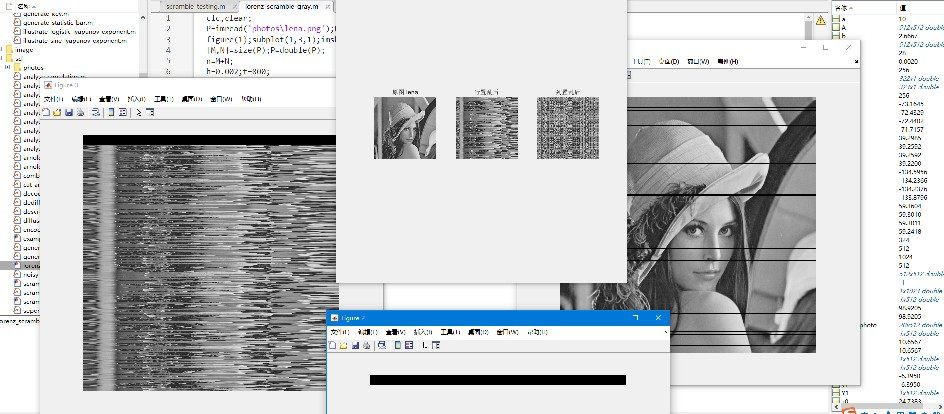This screenshot has height=414, width=944.
Task: Click the yellow warning icon beside editor scrollbar
Action: [x=820, y=20]
